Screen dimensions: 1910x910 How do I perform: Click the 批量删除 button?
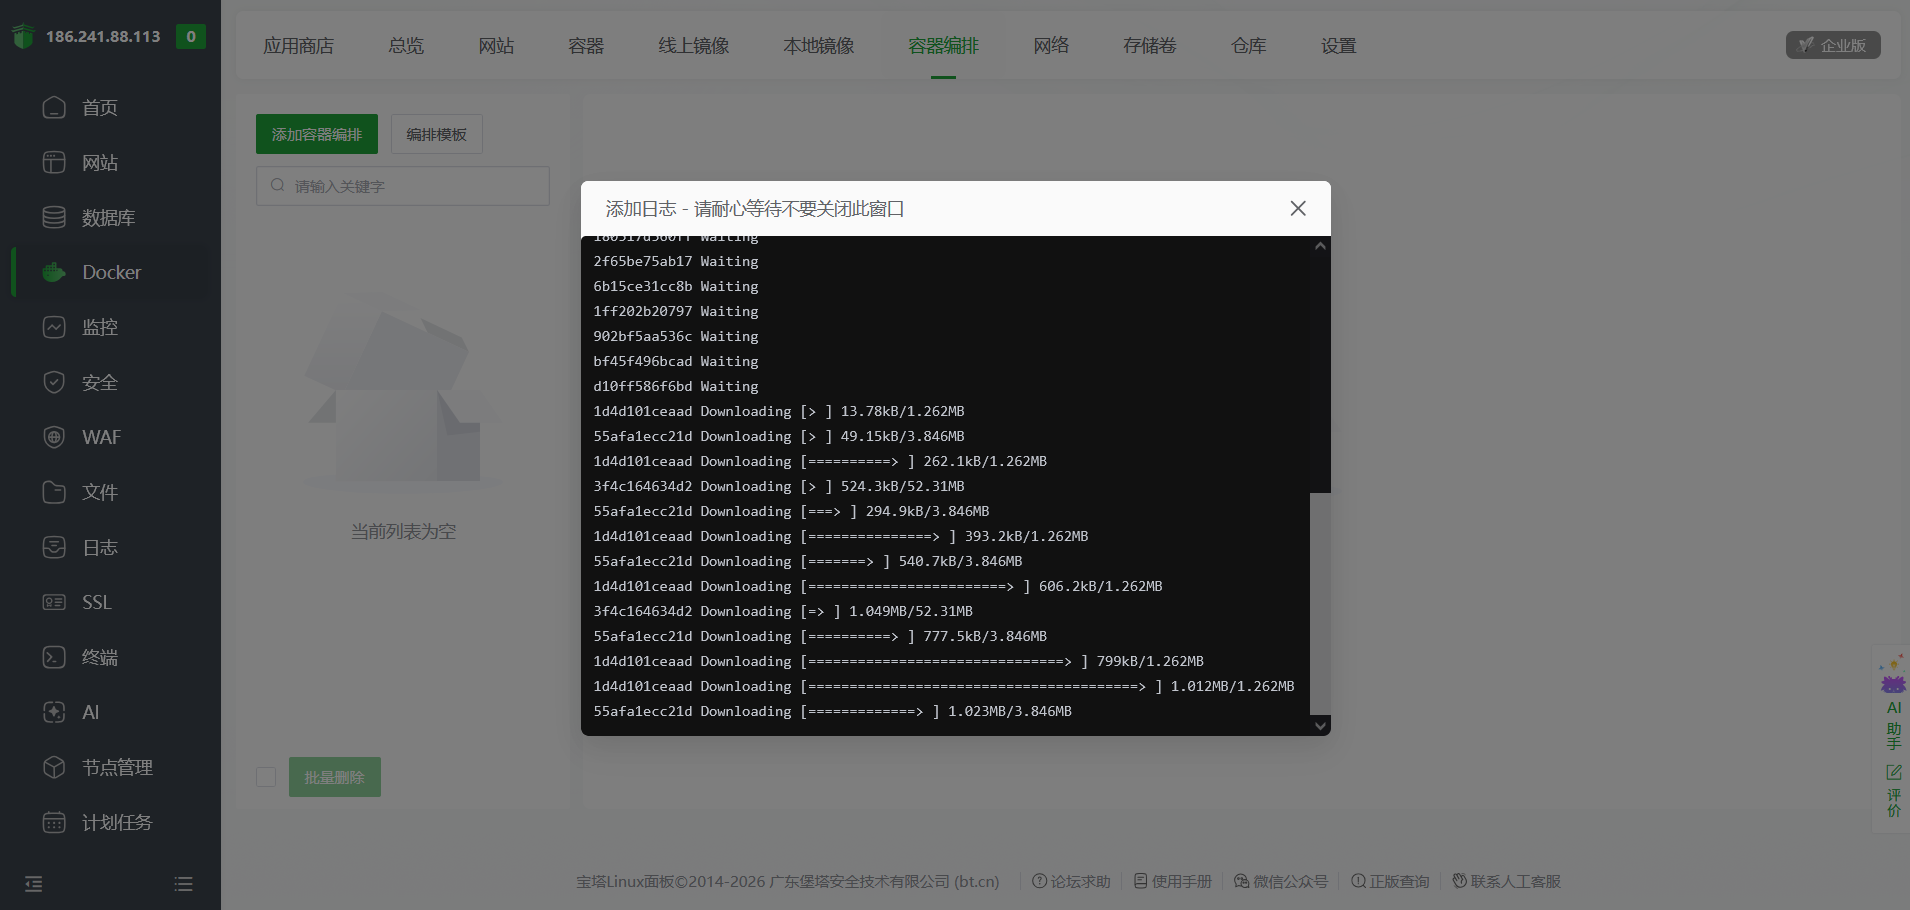point(335,777)
